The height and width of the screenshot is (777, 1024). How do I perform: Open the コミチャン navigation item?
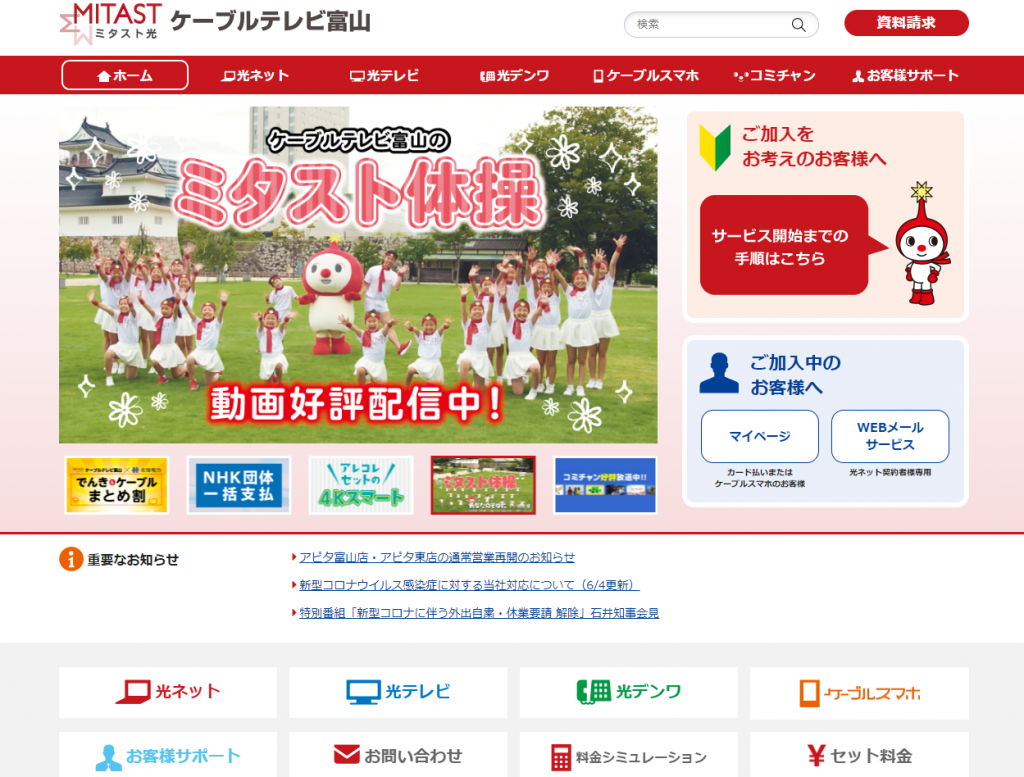pos(775,76)
